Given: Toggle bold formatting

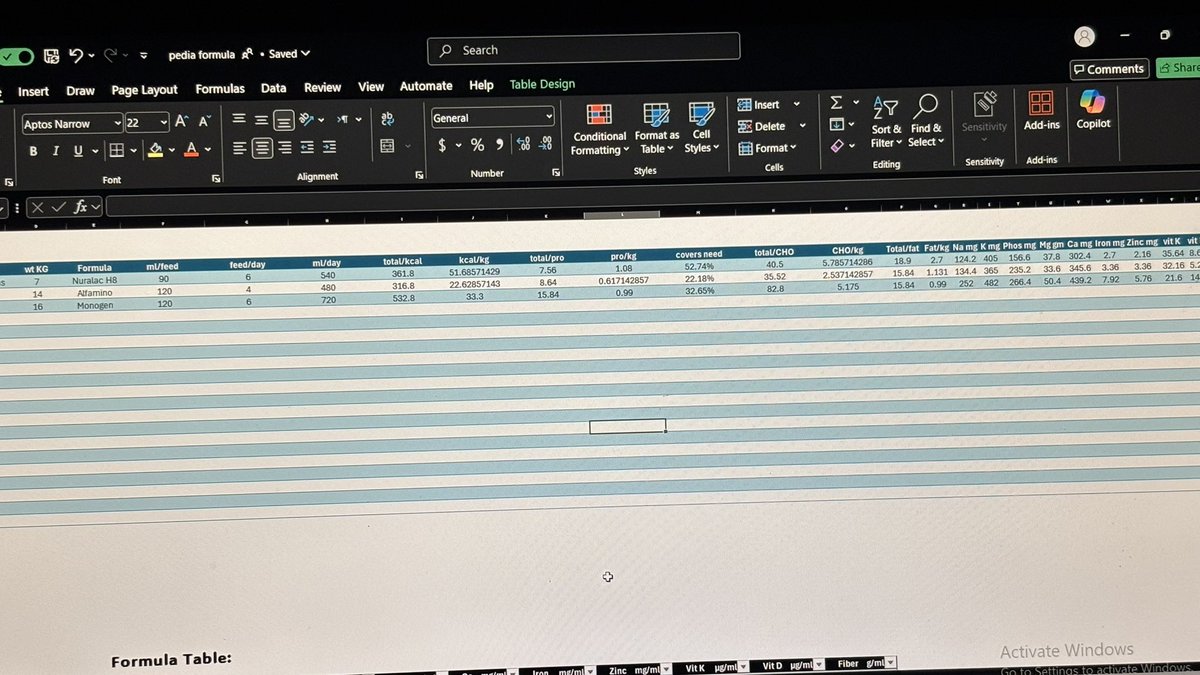Looking at the screenshot, I should pyautogui.click(x=33, y=151).
